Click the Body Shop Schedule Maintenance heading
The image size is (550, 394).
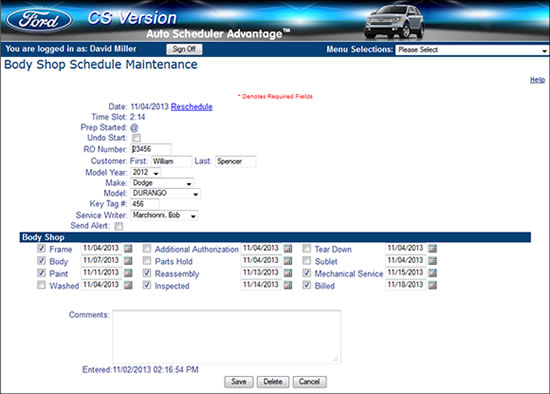click(101, 65)
